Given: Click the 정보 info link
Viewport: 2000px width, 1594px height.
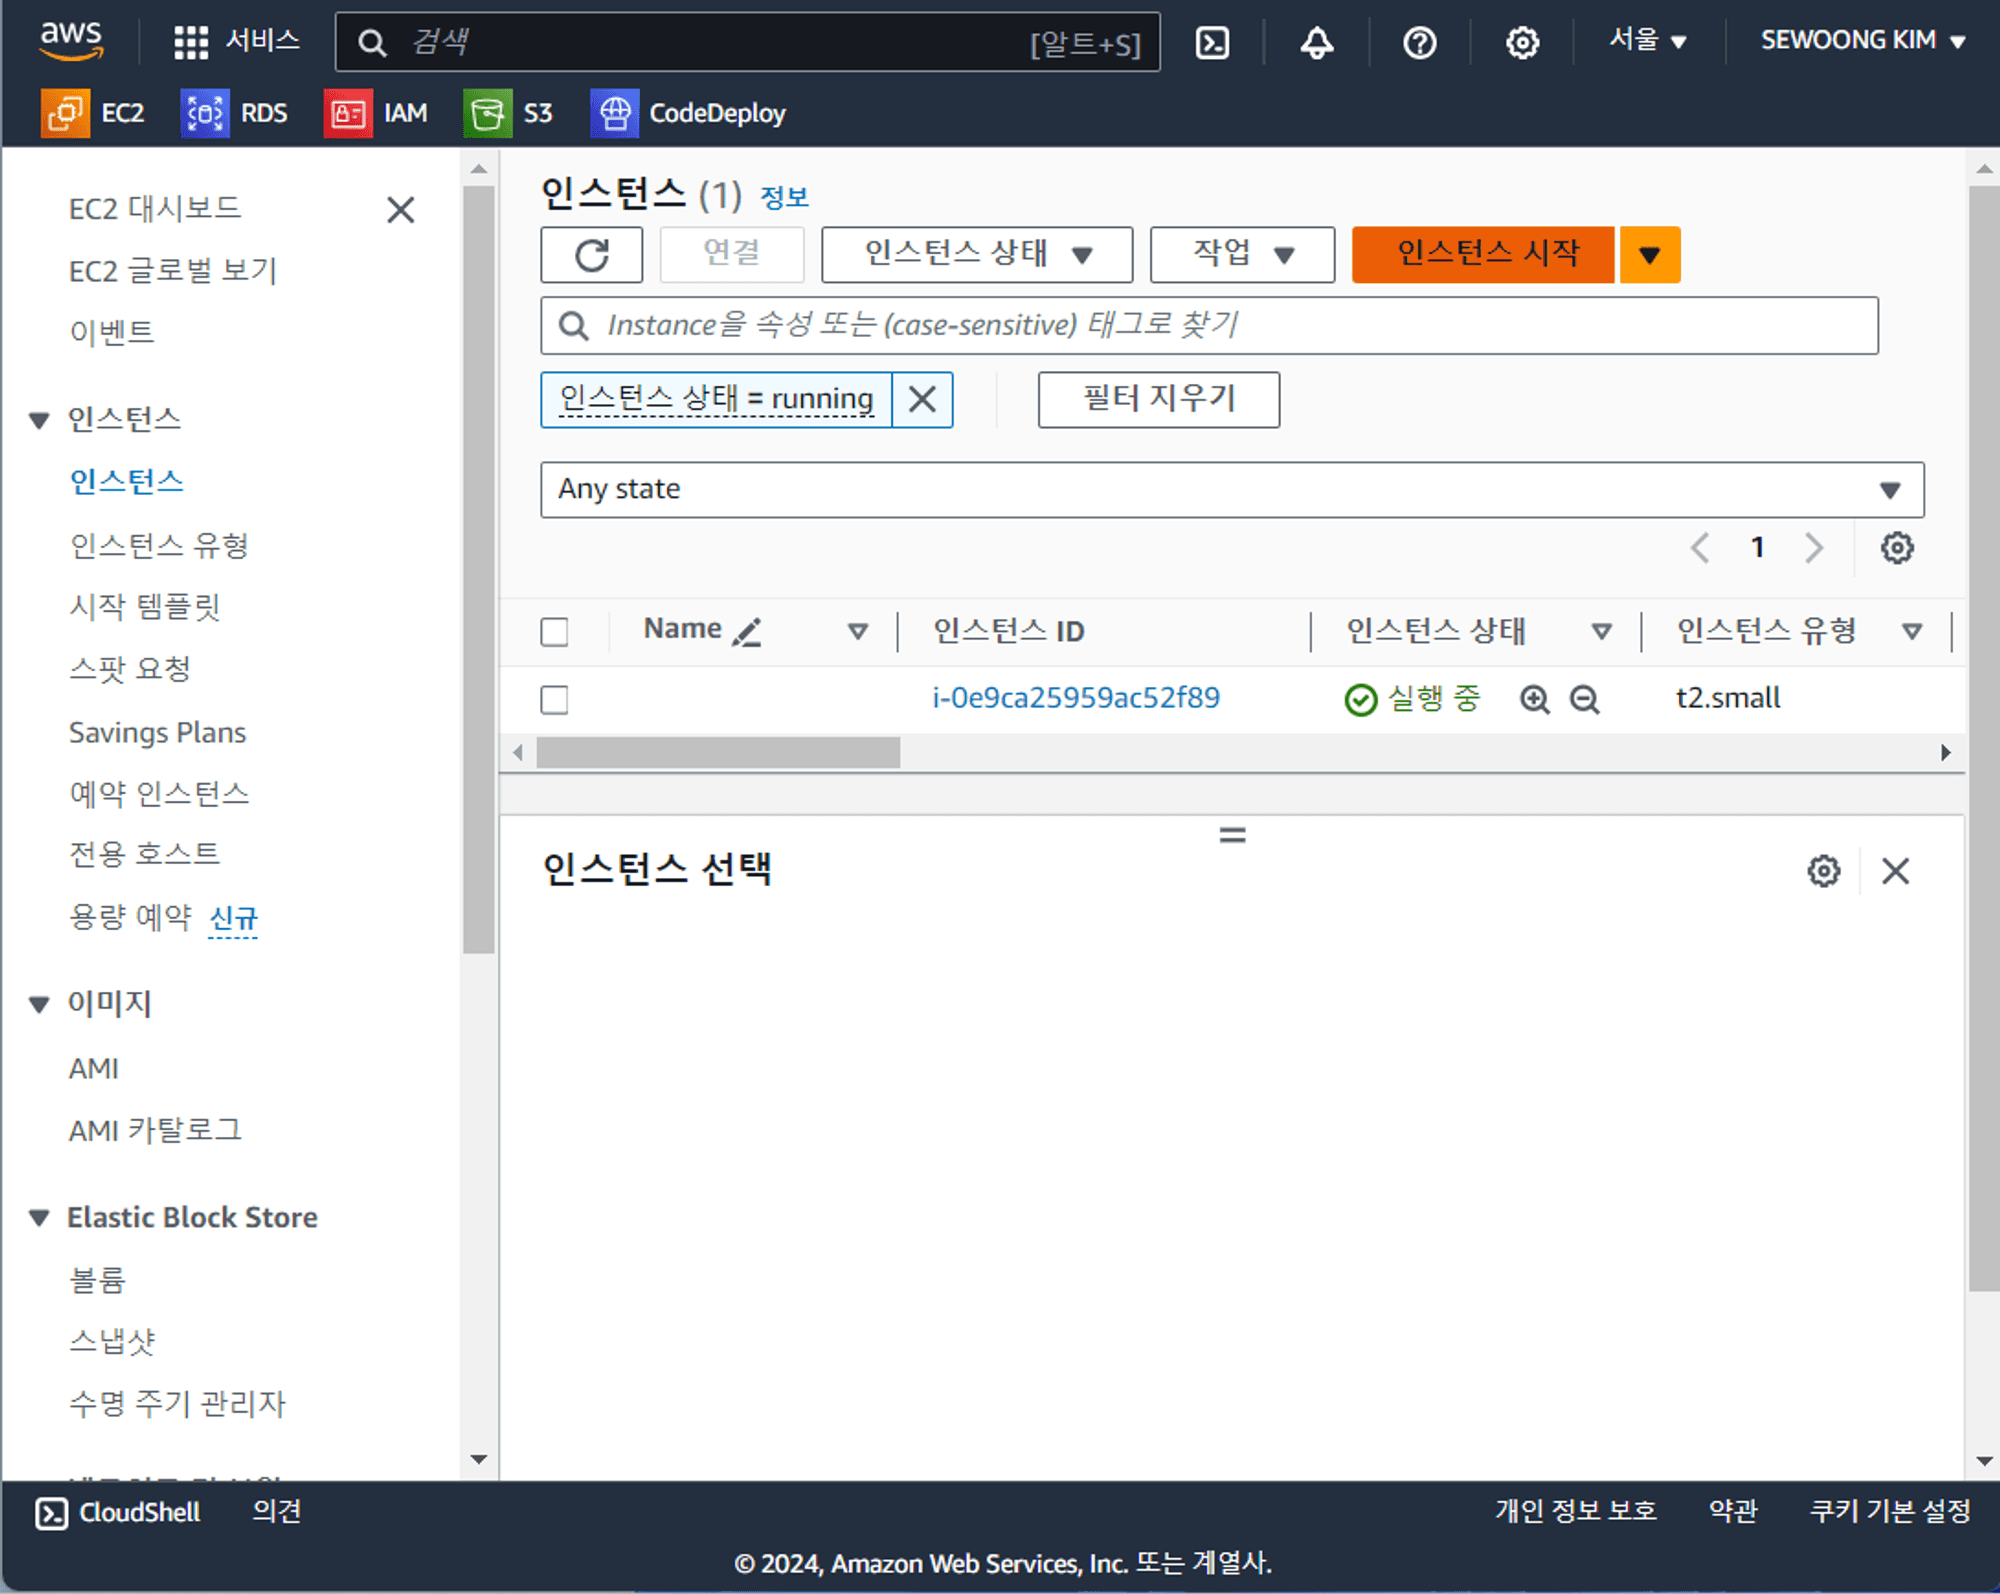Looking at the screenshot, I should click(x=784, y=197).
